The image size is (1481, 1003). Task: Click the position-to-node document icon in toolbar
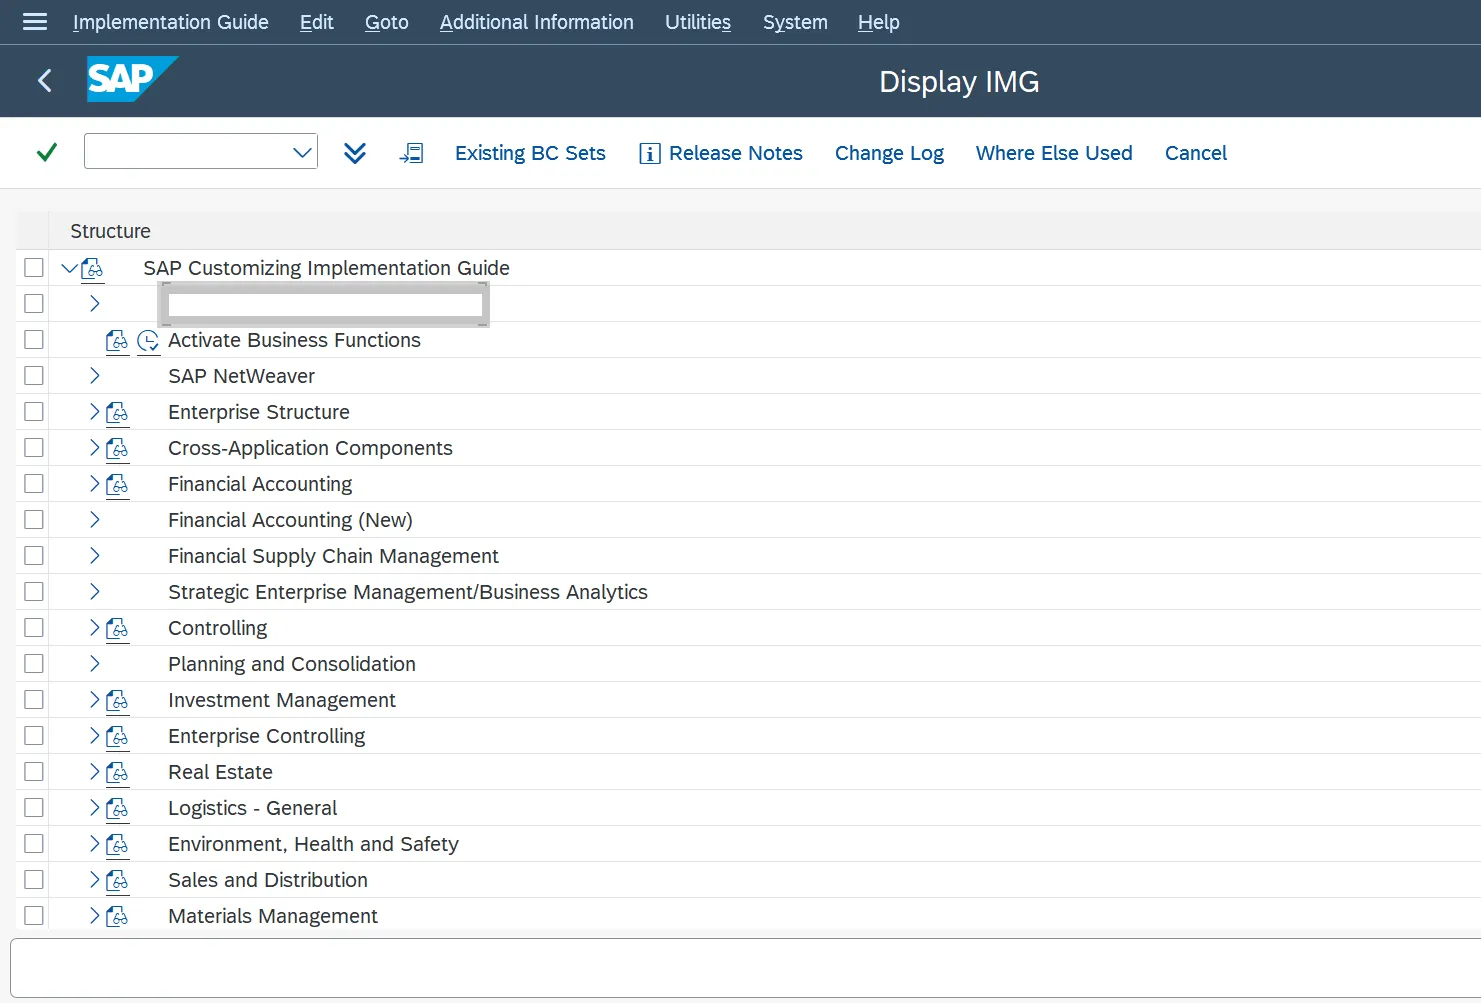[411, 152]
